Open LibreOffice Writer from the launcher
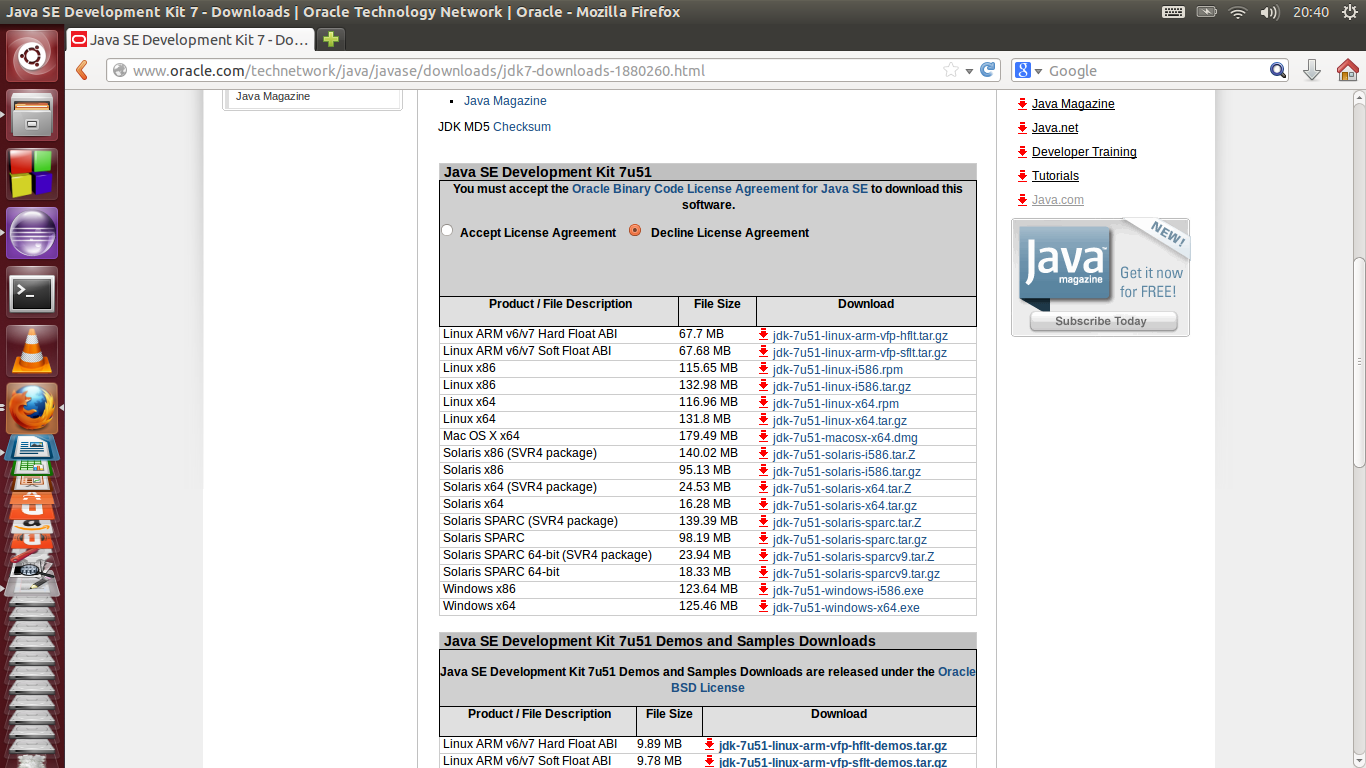The width and height of the screenshot is (1366, 768). click(x=33, y=446)
